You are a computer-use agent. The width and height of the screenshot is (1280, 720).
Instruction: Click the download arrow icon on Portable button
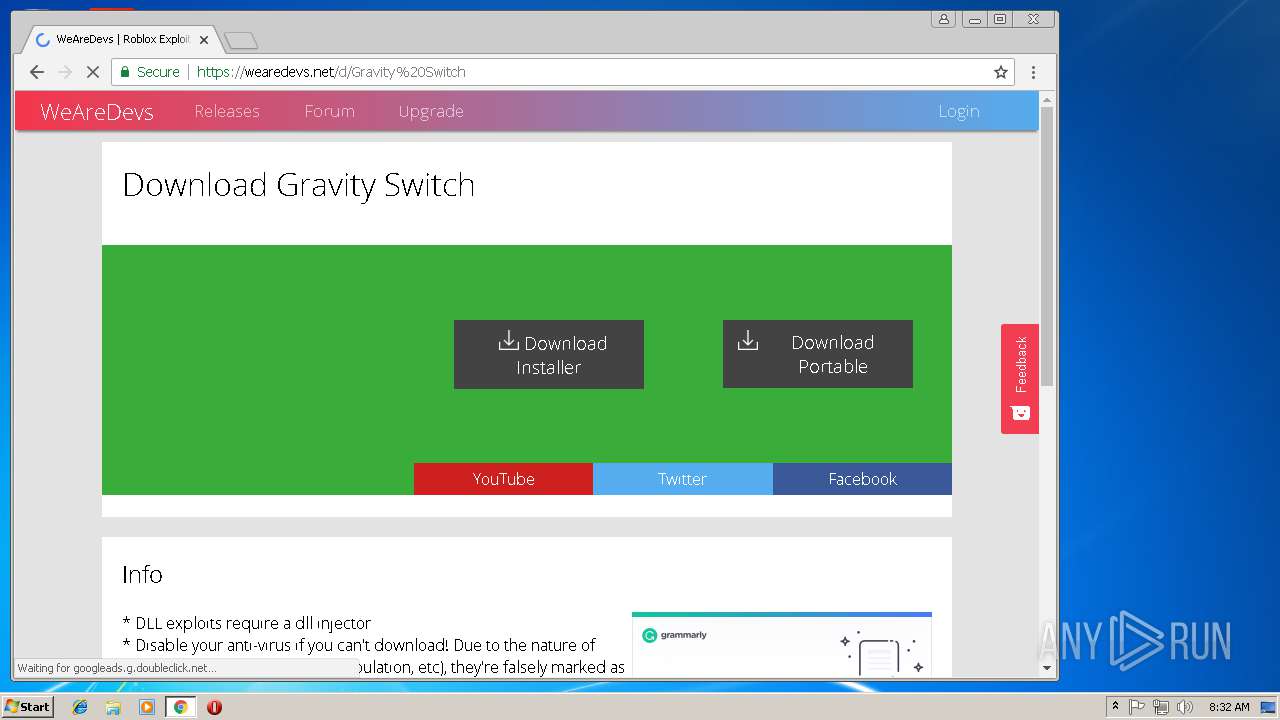[x=747, y=340]
